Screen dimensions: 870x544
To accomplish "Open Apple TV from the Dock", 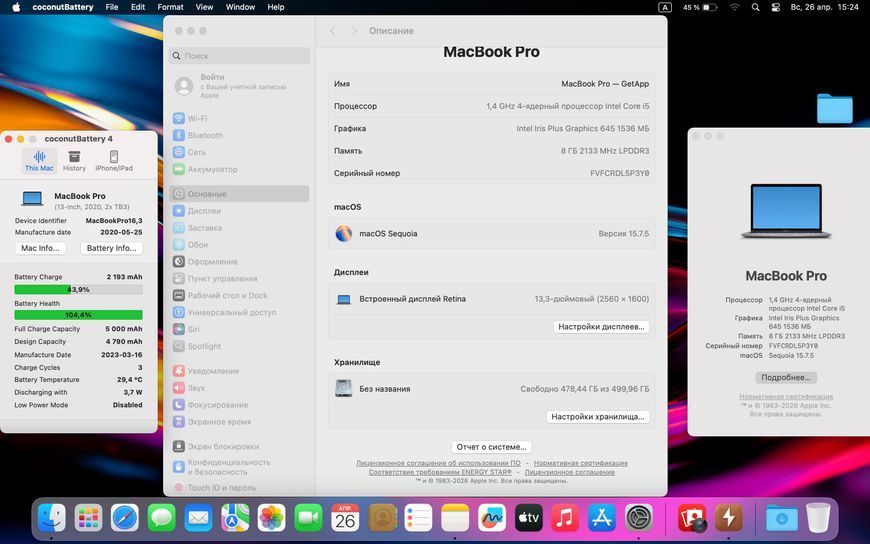I will coord(528,518).
